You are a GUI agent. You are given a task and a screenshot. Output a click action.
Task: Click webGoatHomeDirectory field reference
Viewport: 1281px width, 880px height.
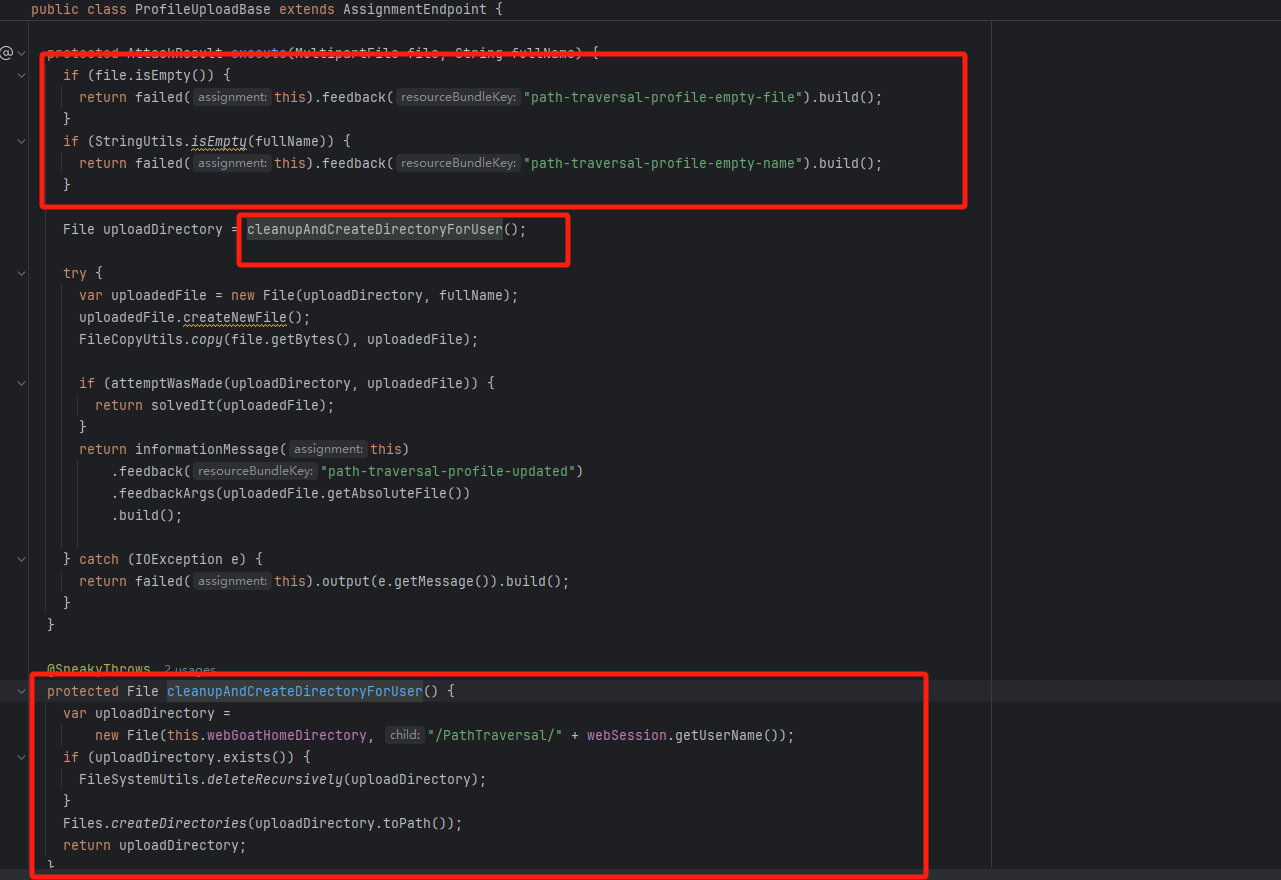coord(286,735)
